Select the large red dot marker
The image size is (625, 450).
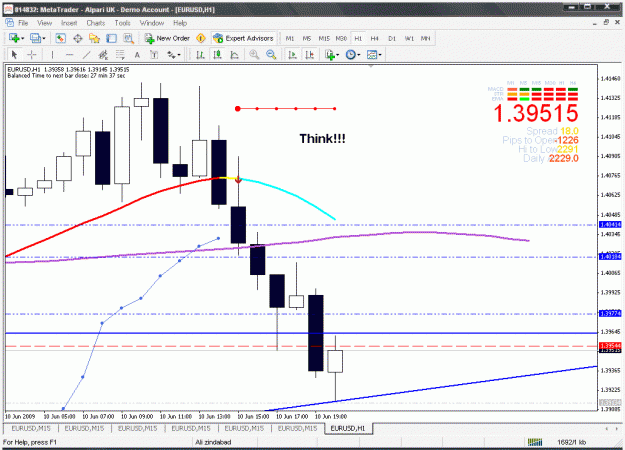pyautogui.click(x=238, y=108)
